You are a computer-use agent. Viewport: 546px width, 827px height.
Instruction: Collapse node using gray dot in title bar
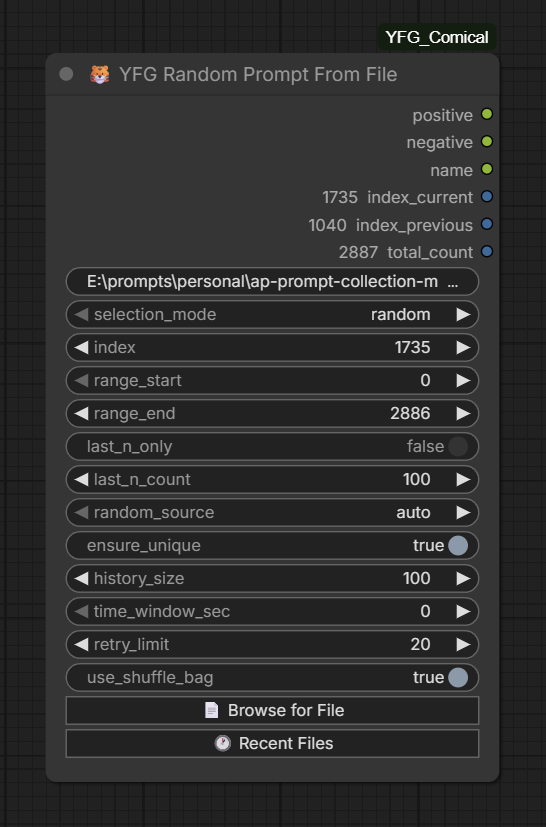(66, 74)
